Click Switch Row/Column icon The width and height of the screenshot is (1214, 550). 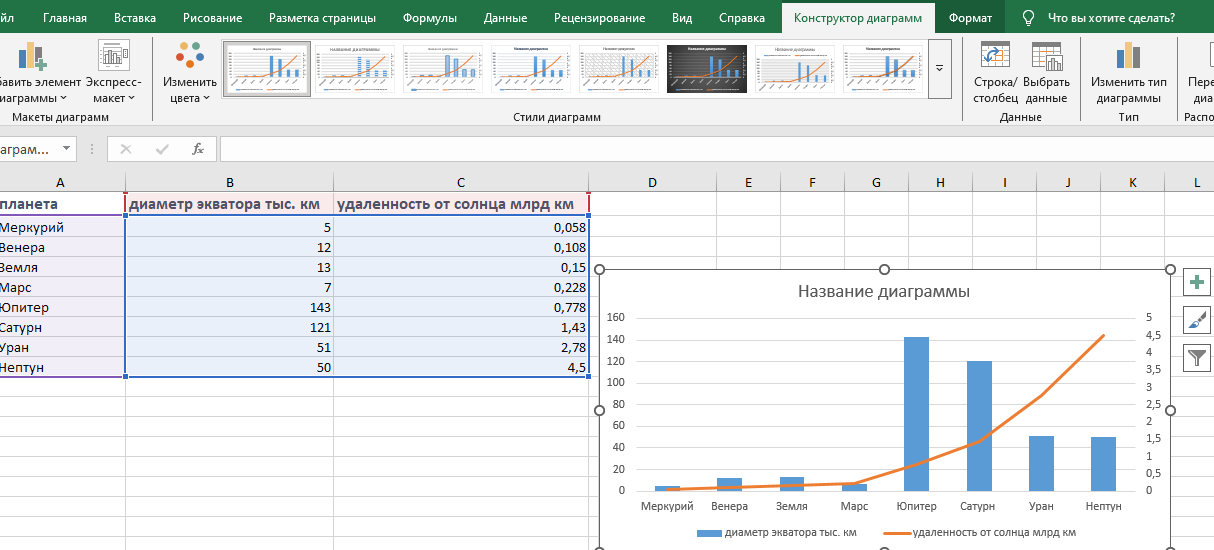tap(995, 56)
